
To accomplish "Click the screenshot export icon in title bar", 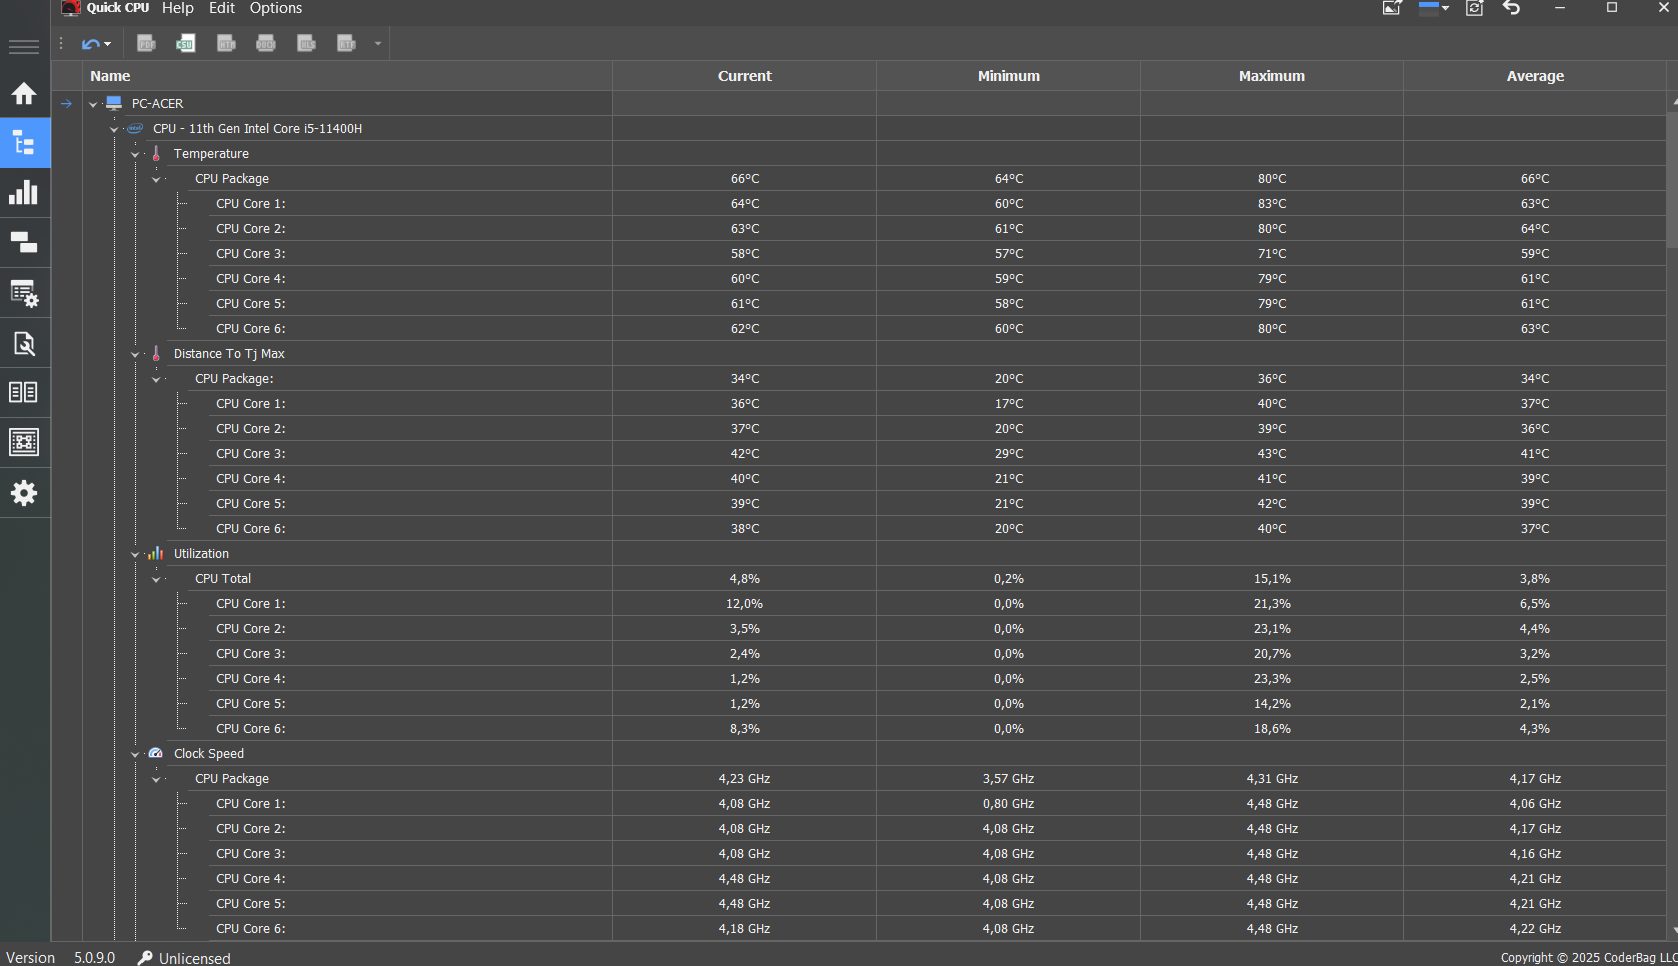I will coord(1392,8).
